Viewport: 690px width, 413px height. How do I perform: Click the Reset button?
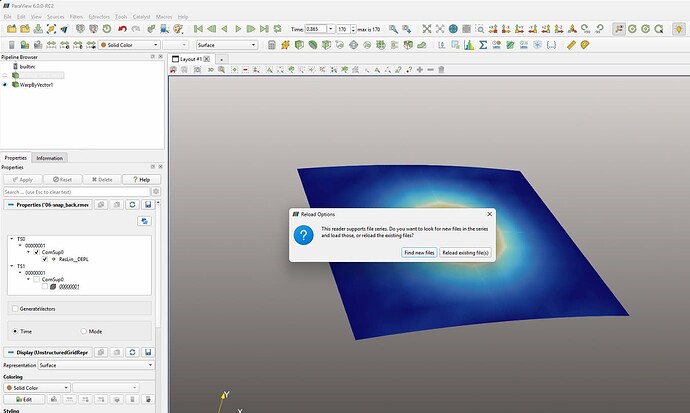tap(62, 179)
